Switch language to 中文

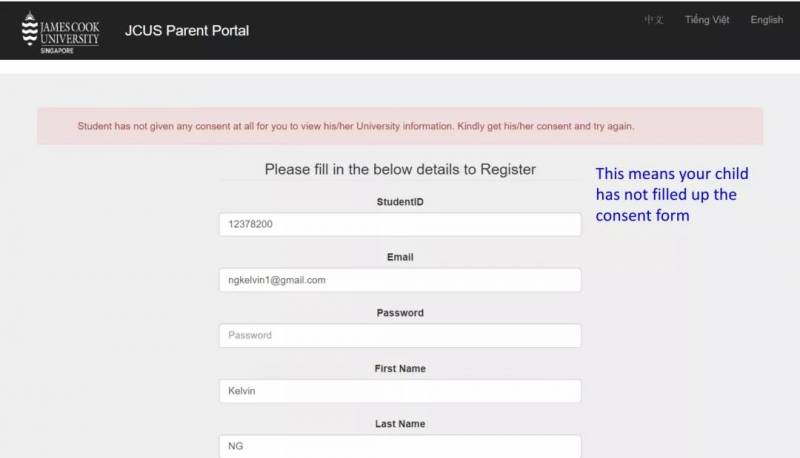653,20
